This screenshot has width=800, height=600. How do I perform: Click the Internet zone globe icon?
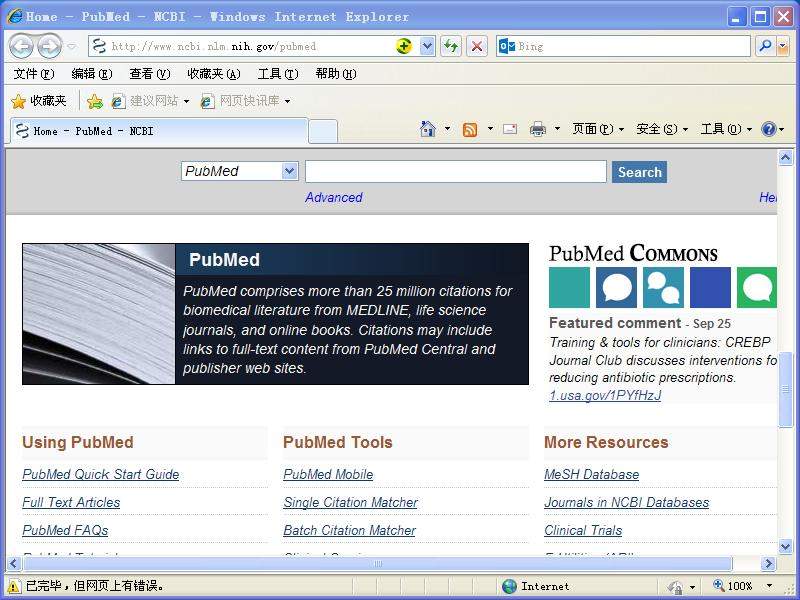coord(509,586)
